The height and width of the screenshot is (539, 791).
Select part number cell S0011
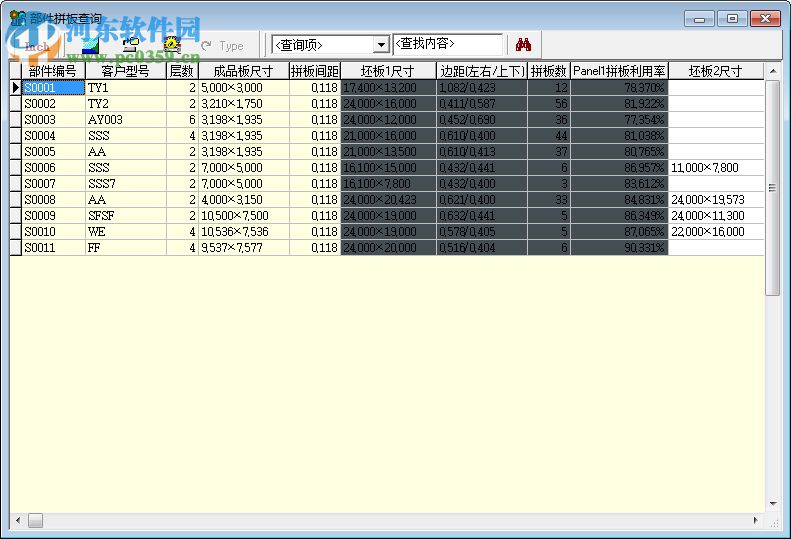(x=53, y=248)
